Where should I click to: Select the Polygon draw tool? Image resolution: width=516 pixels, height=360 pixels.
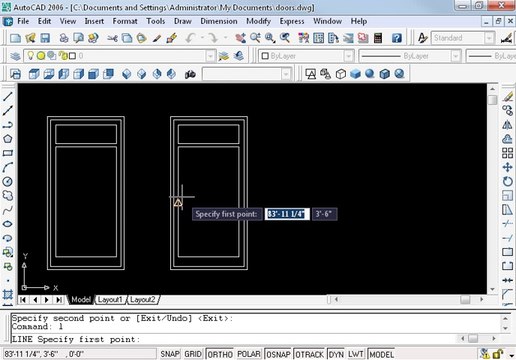tap(8, 139)
